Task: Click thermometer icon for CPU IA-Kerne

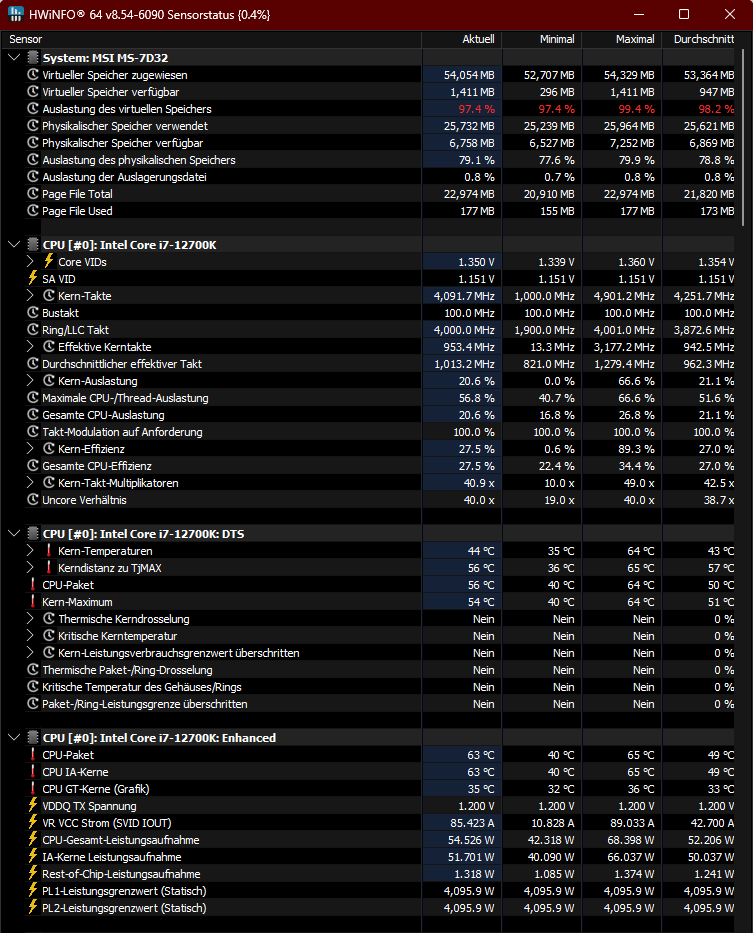Action: pyautogui.click(x=33, y=771)
